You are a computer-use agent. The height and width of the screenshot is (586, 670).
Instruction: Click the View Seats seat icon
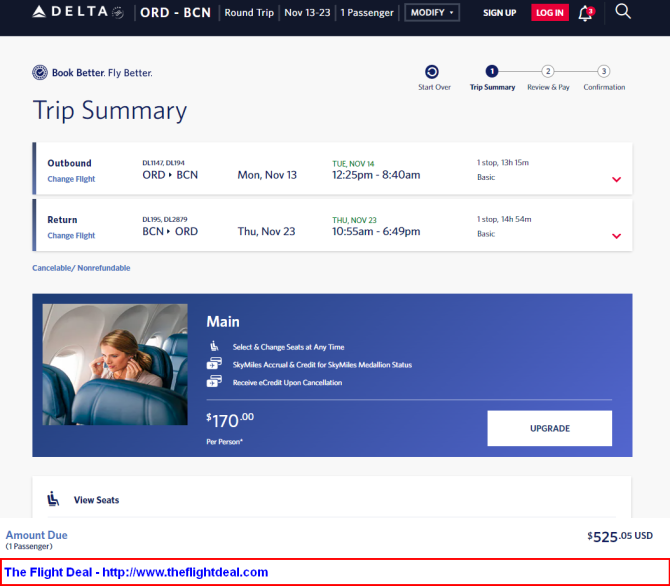(x=53, y=499)
